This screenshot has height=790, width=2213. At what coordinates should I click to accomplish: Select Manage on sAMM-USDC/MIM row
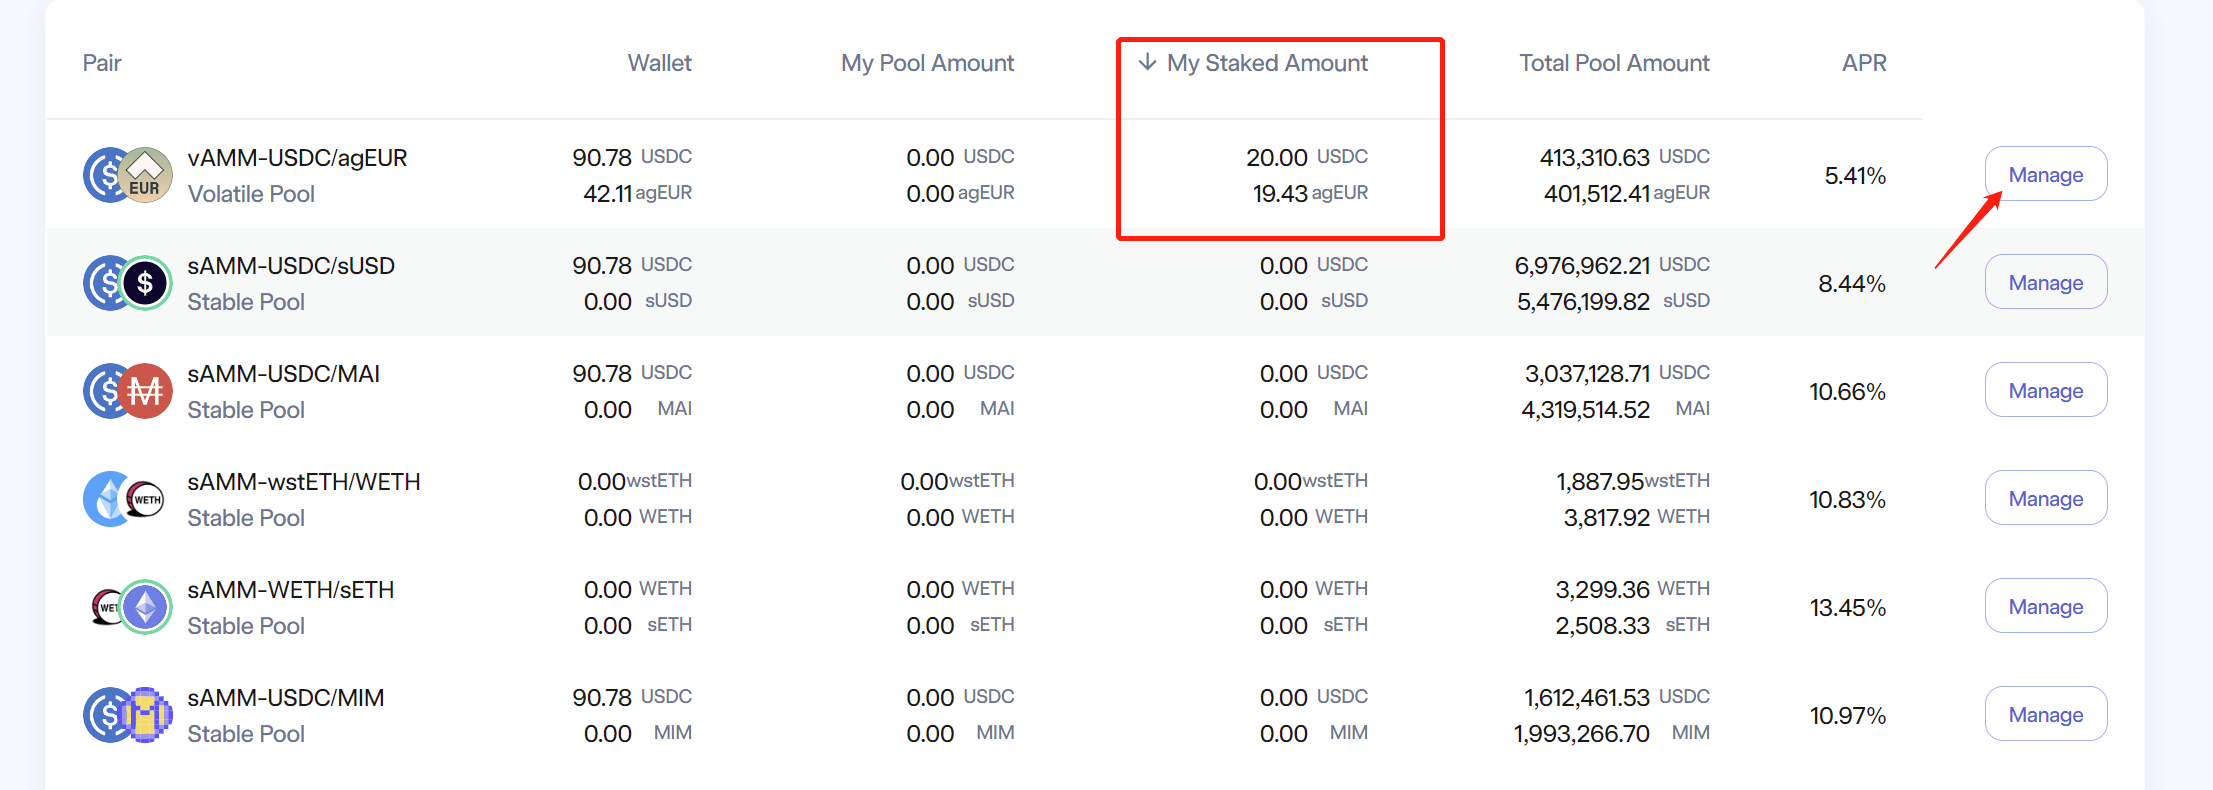(2046, 714)
